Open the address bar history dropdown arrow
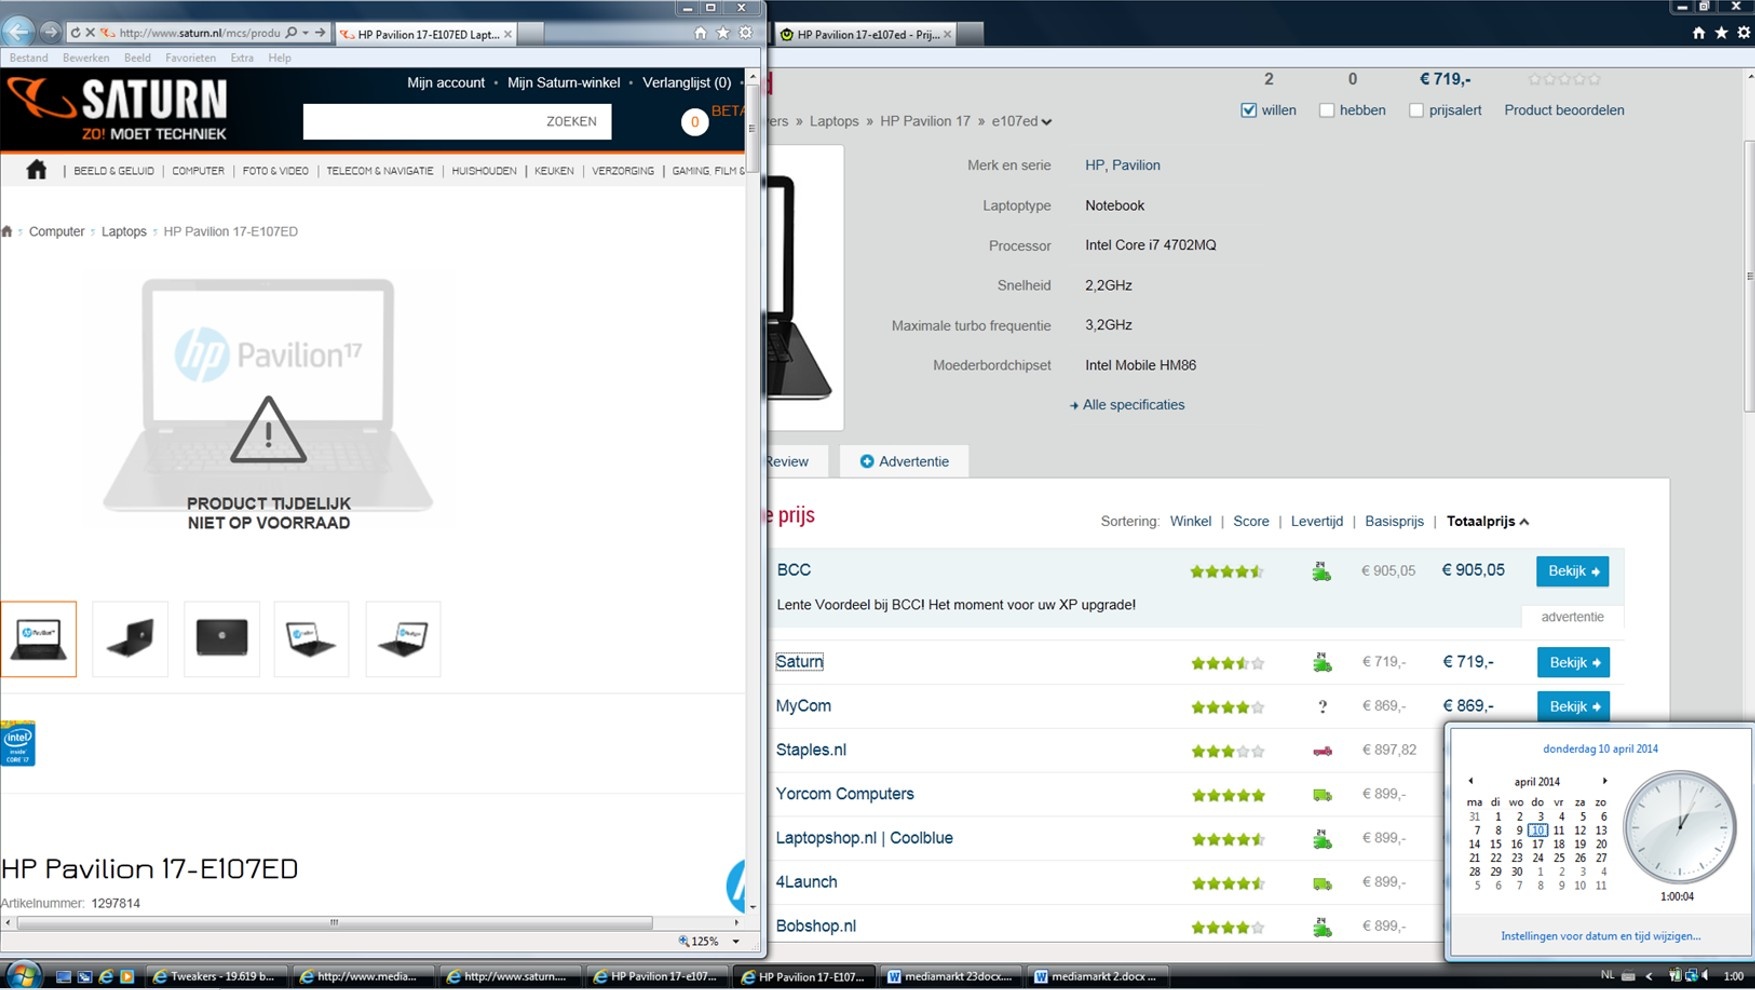Screen dimensions: 1755x990 tap(305, 33)
